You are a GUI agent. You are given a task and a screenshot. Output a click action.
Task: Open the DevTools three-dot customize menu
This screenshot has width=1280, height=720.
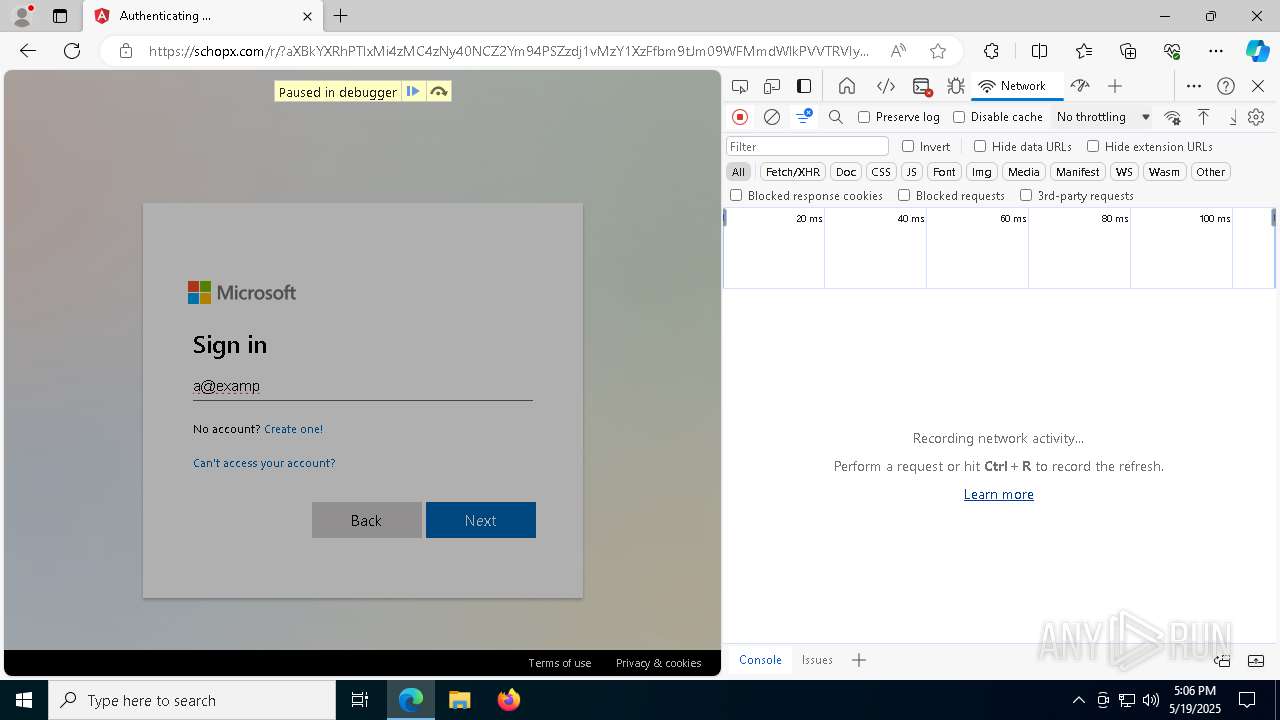[x=1194, y=86]
